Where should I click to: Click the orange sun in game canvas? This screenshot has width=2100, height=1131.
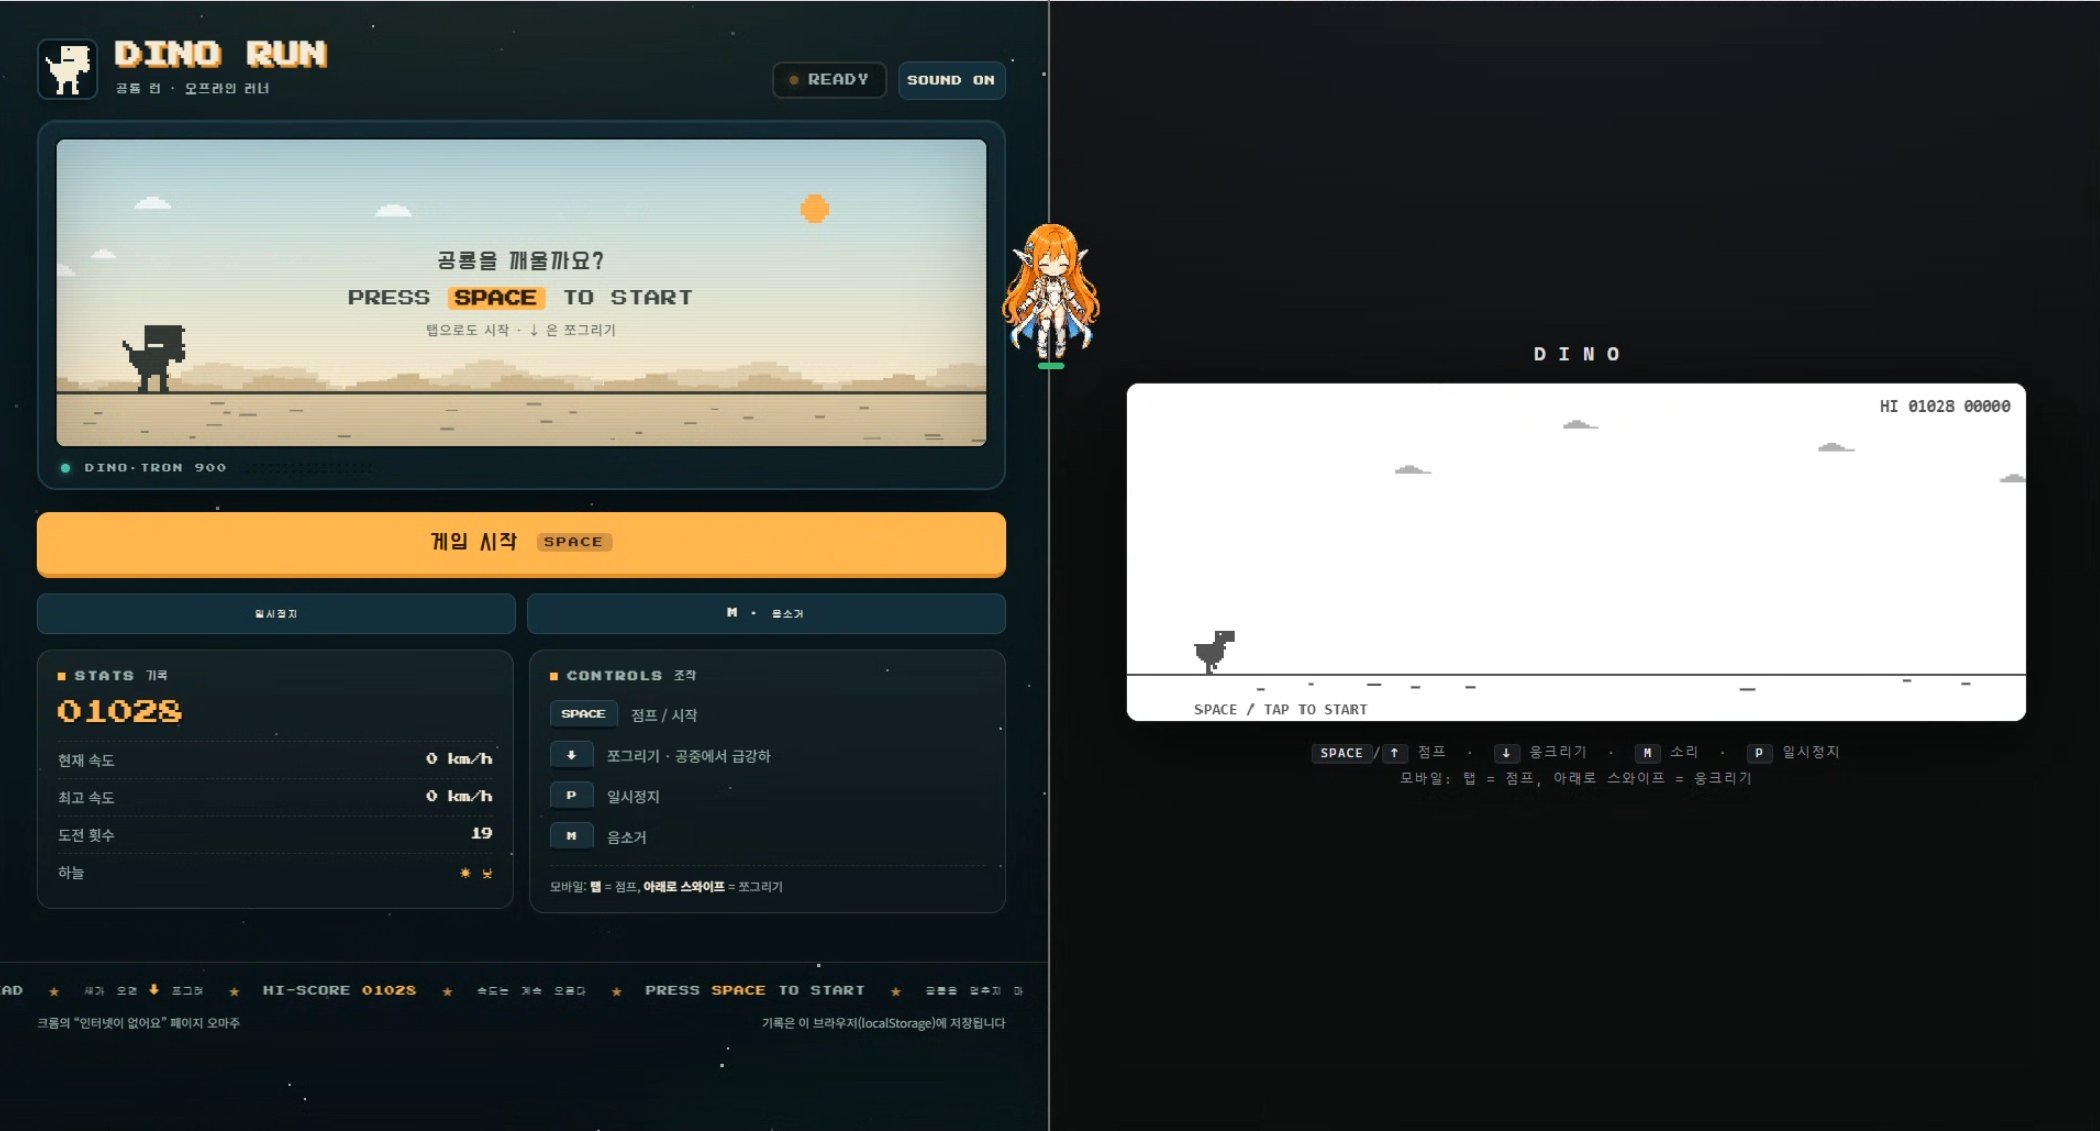point(815,208)
